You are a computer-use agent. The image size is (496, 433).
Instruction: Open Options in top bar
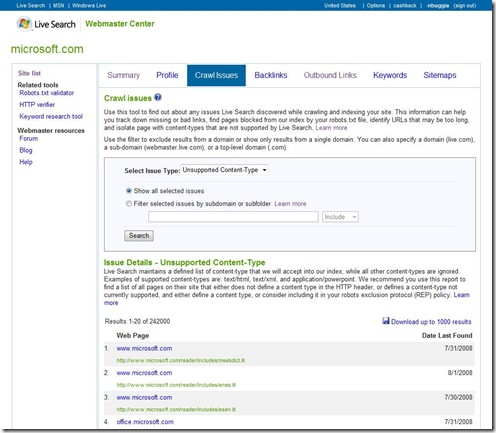[x=376, y=5]
